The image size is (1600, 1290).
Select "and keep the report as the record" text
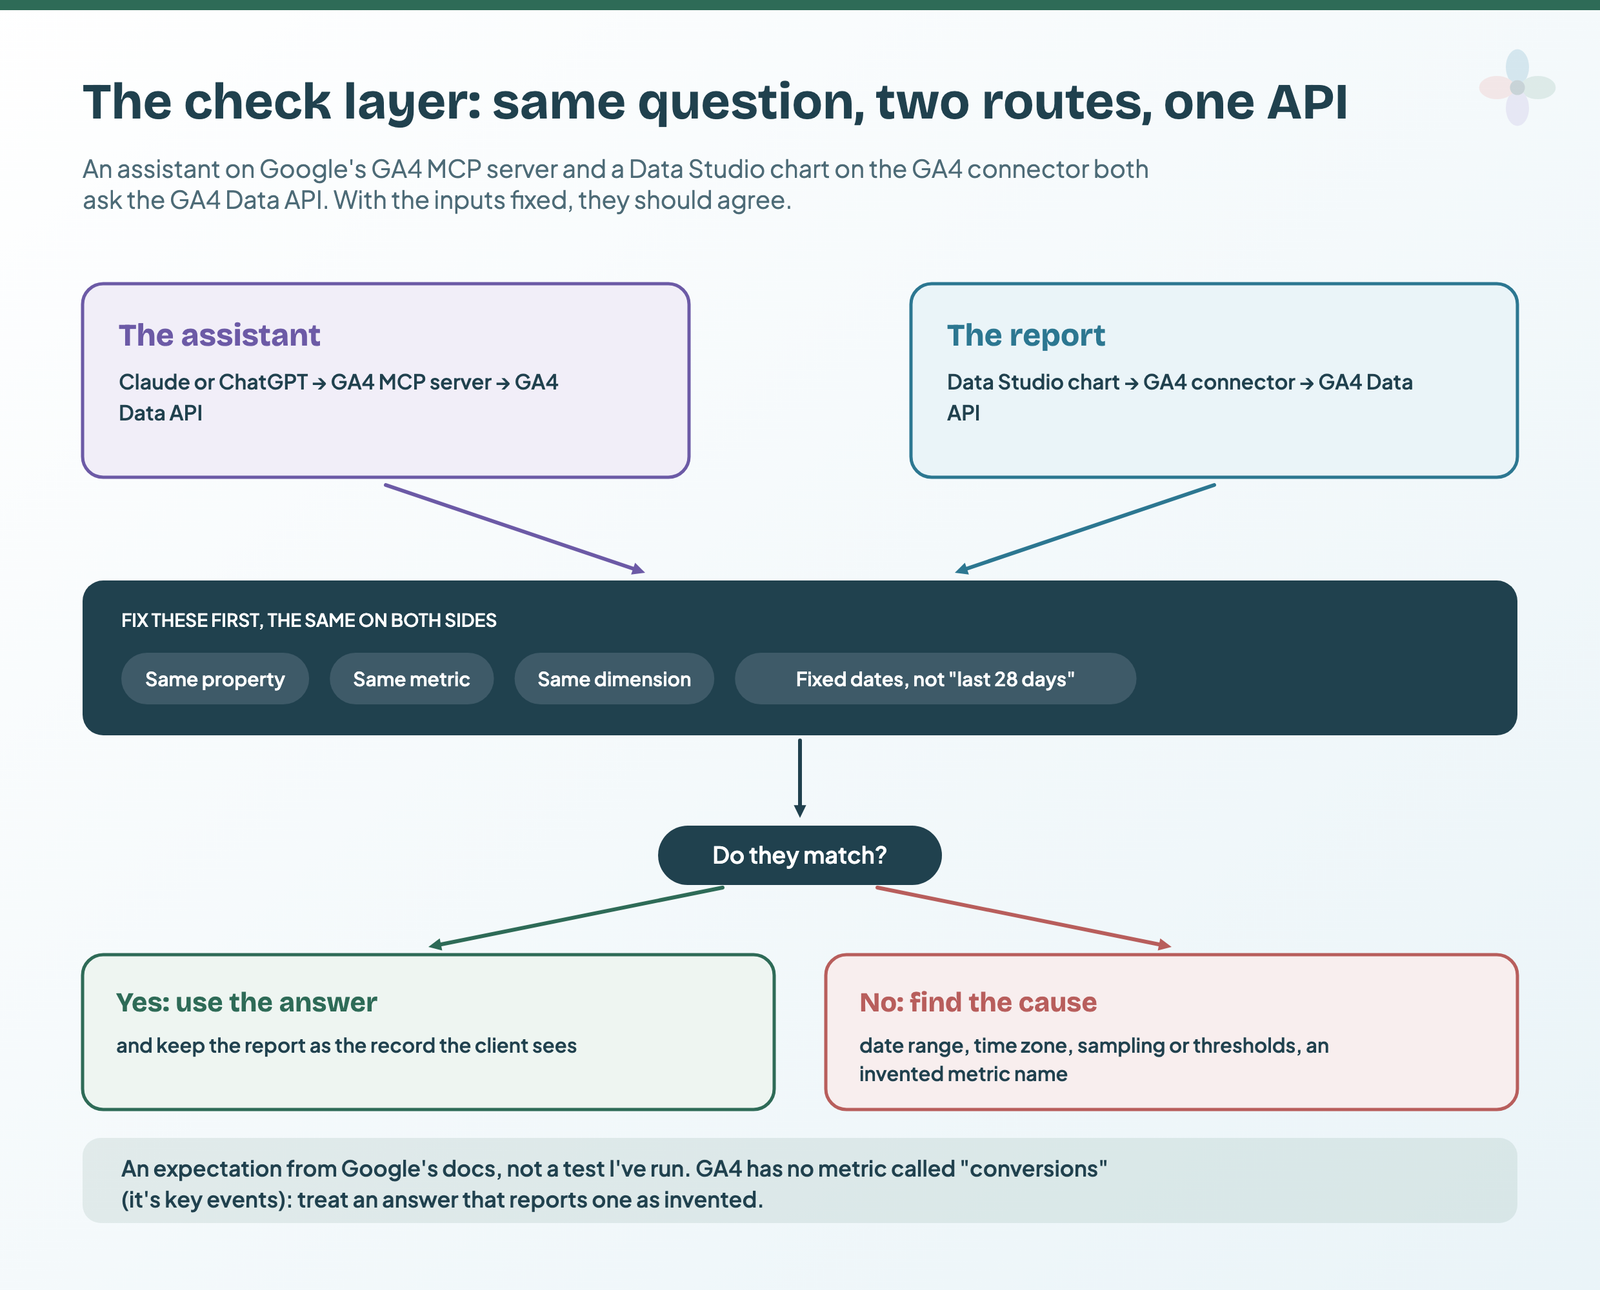coord(346,1046)
